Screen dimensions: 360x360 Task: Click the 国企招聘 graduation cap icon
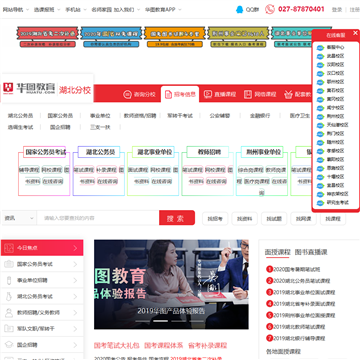click(x=9, y=345)
